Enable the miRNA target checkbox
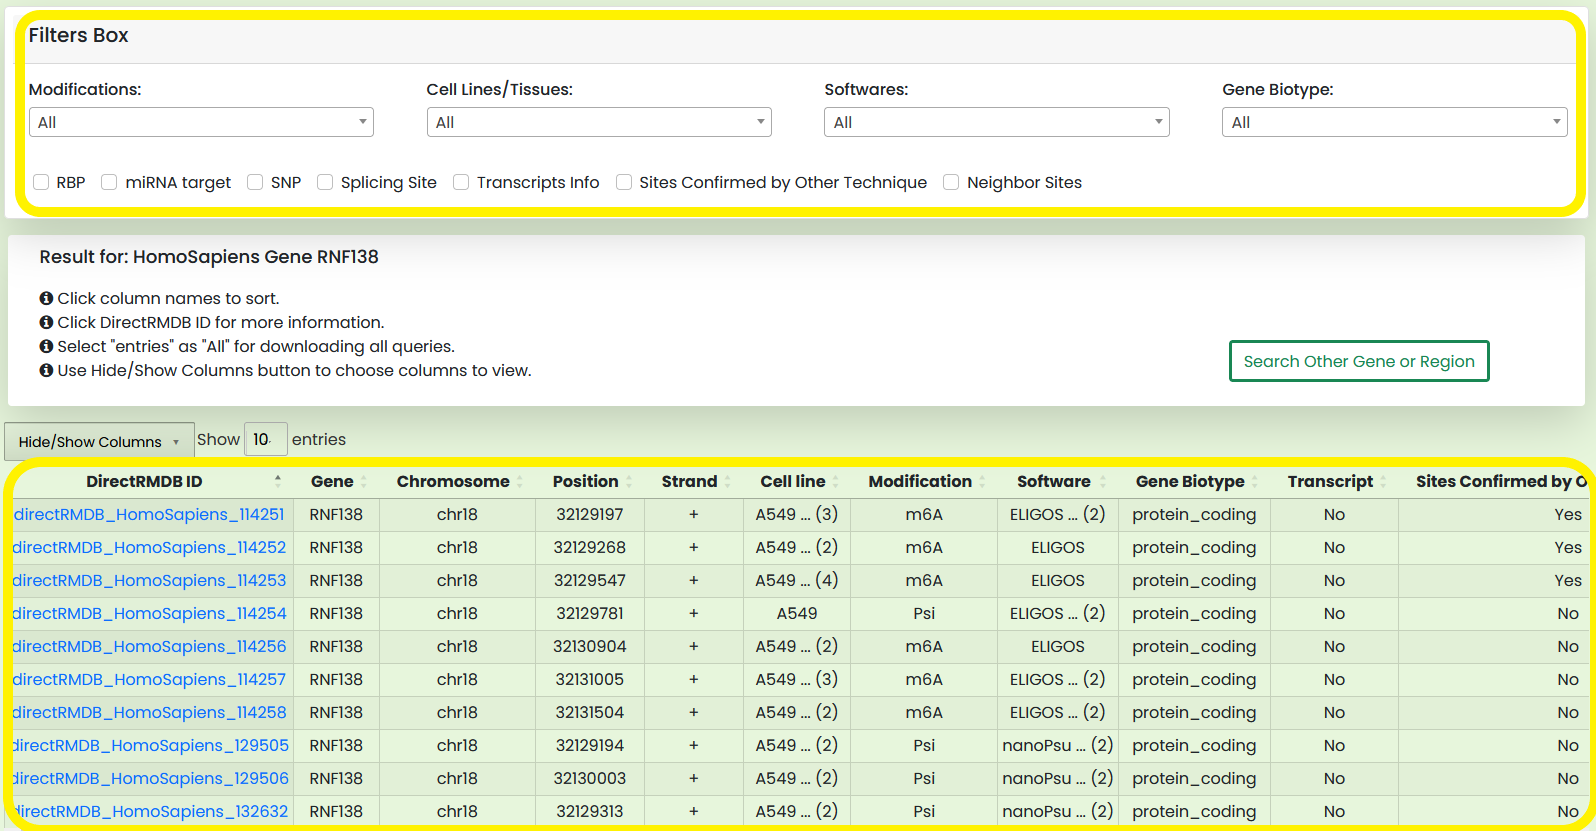Image resolution: width=1596 pixels, height=831 pixels. coord(110,182)
